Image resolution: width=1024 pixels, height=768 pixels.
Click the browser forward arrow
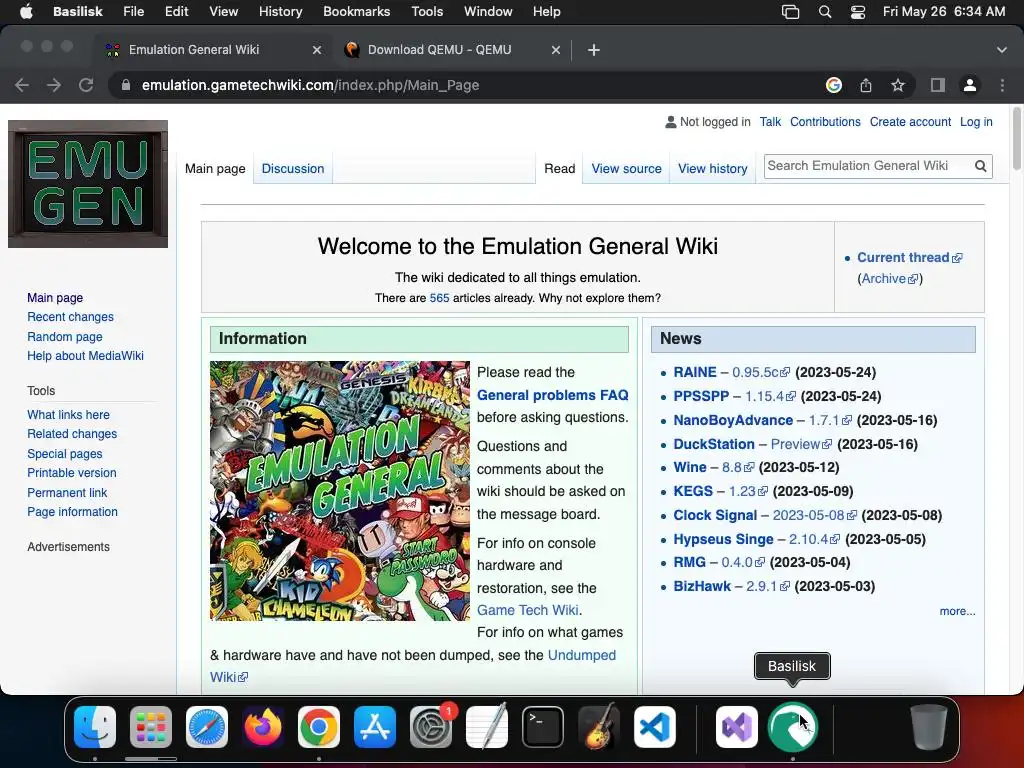pyautogui.click(x=54, y=86)
